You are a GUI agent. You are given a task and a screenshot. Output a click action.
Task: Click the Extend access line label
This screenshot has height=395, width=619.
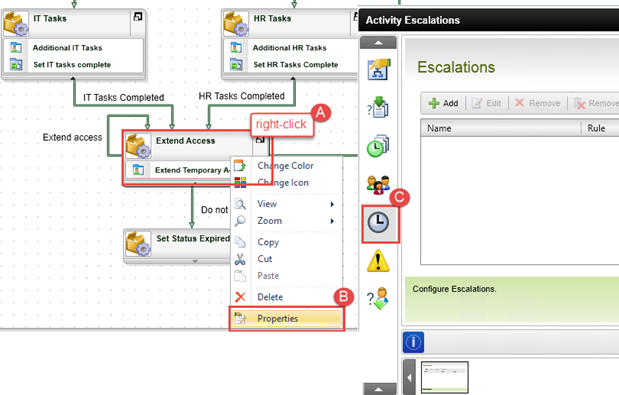(x=72, y=137)
